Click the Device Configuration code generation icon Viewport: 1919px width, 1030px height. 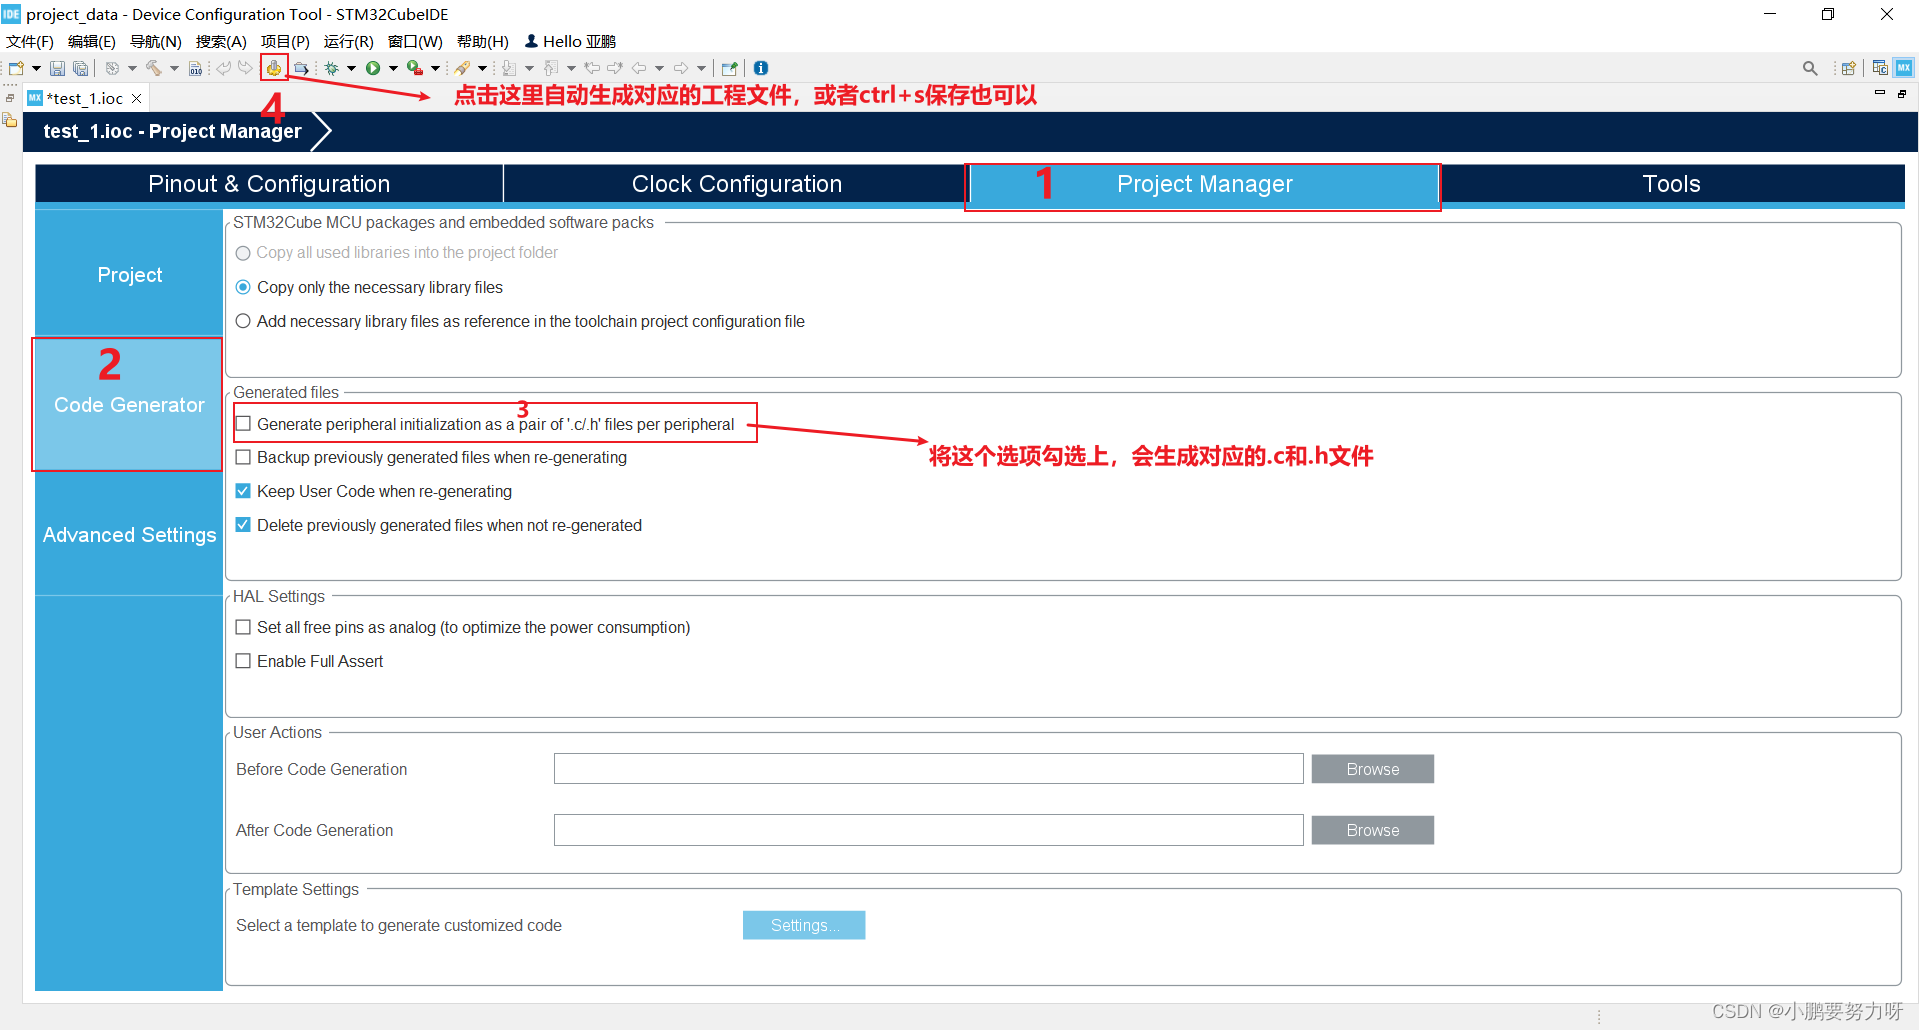click(x=274, y=68)
